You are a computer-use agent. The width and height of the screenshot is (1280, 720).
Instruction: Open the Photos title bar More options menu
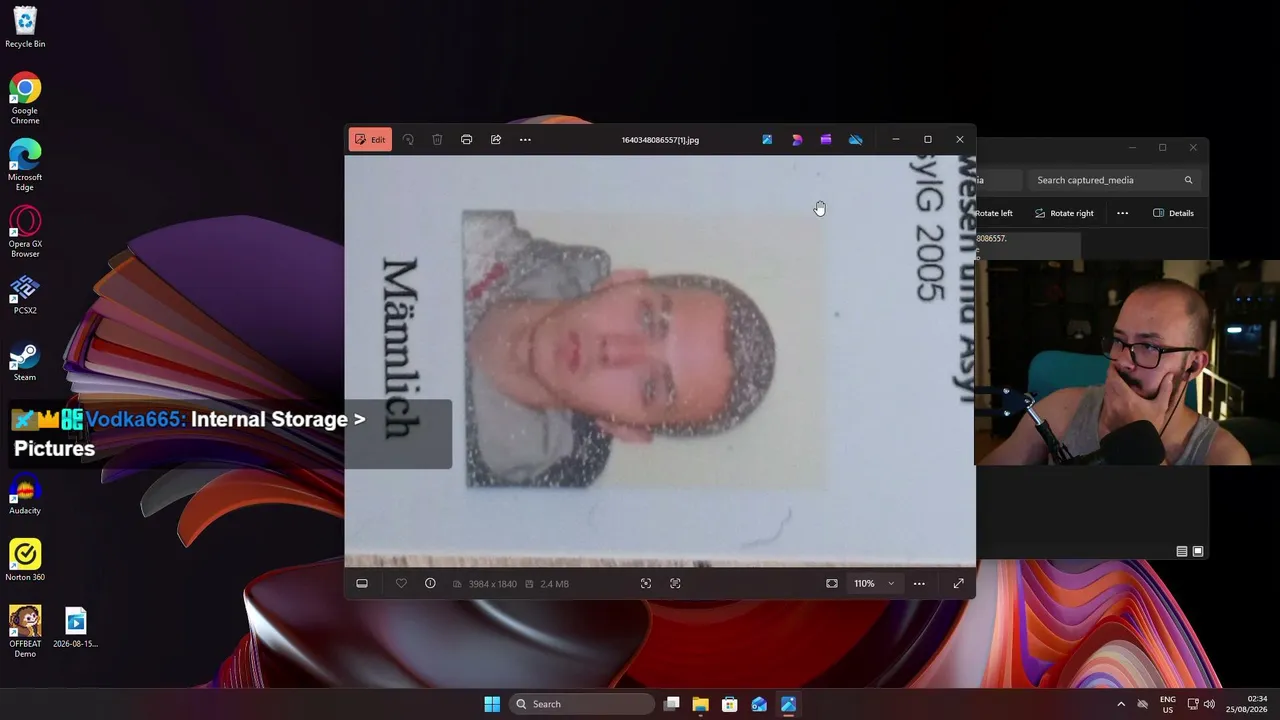pyautogui.click(x=525, y=140)
